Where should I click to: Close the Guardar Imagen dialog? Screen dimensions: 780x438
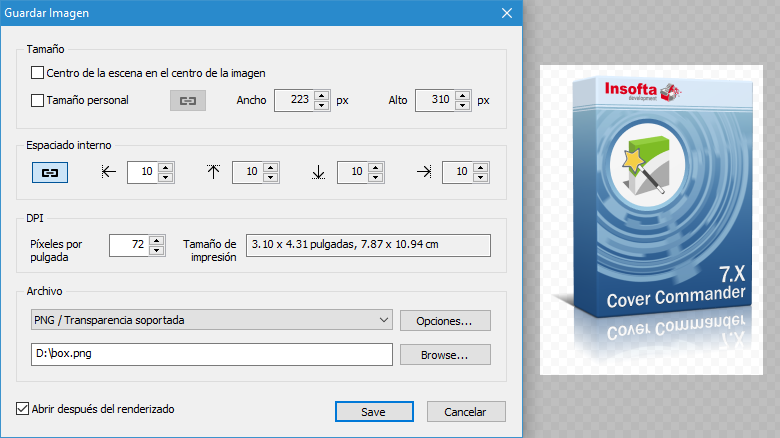click(507, 13)
